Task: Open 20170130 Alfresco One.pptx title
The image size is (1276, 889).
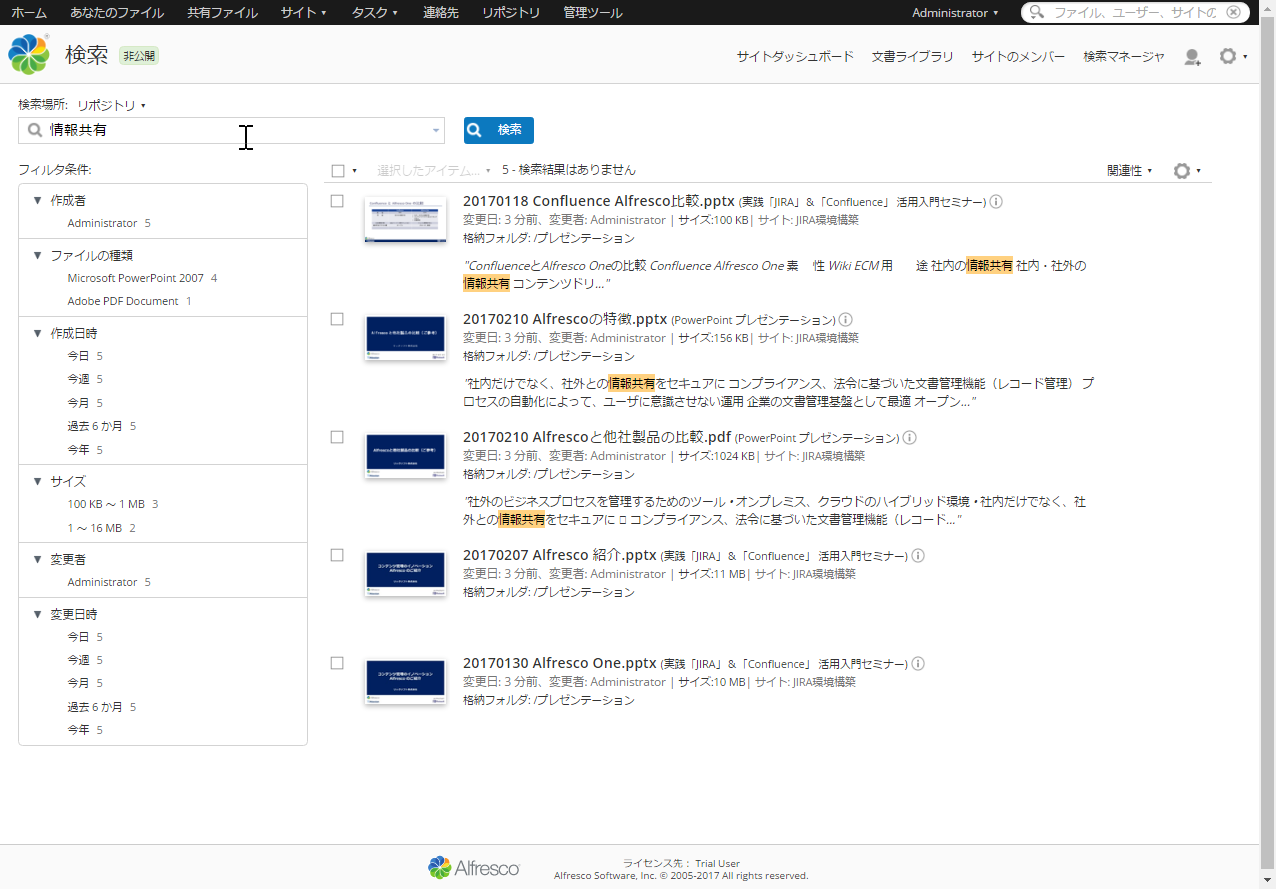Action: click(560, 663)
